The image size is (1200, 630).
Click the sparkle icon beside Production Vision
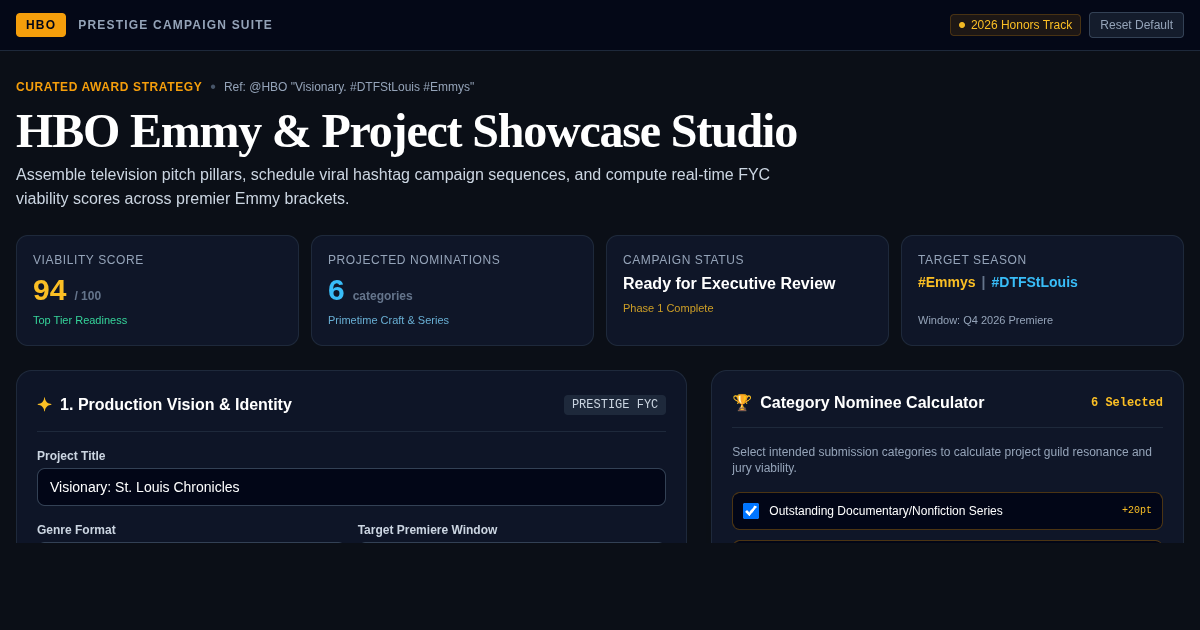click(x=44, y=405)
